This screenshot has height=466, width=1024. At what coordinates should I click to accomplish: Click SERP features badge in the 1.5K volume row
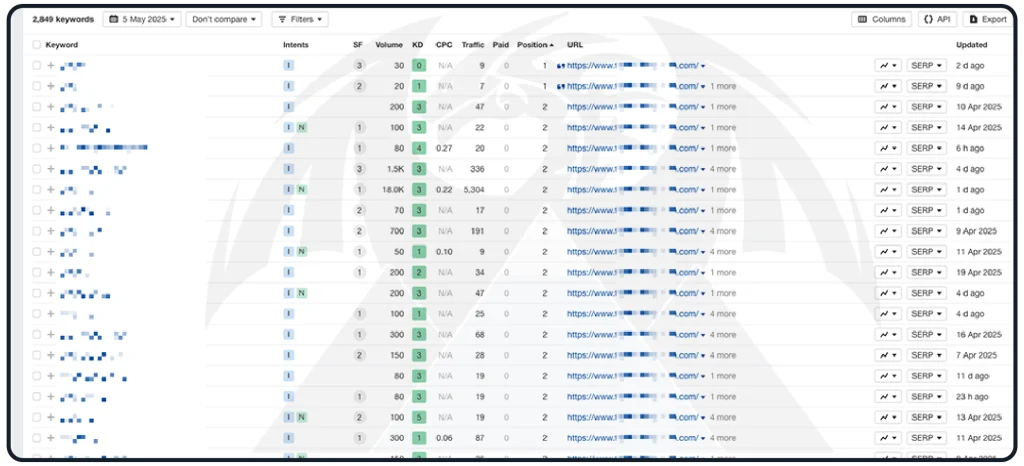point(358,169)
